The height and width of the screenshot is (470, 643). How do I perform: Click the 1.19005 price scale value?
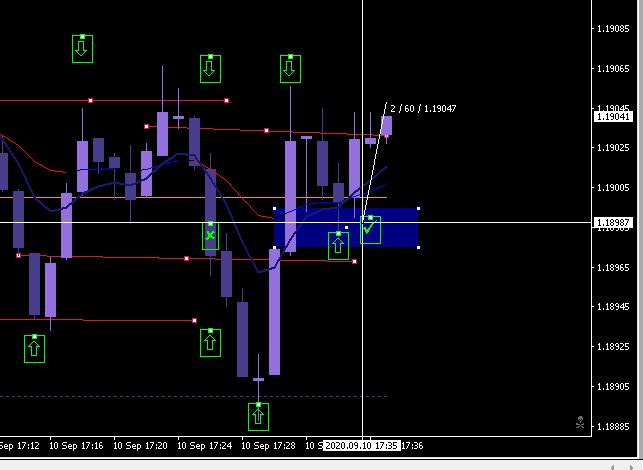coord(613,188)
